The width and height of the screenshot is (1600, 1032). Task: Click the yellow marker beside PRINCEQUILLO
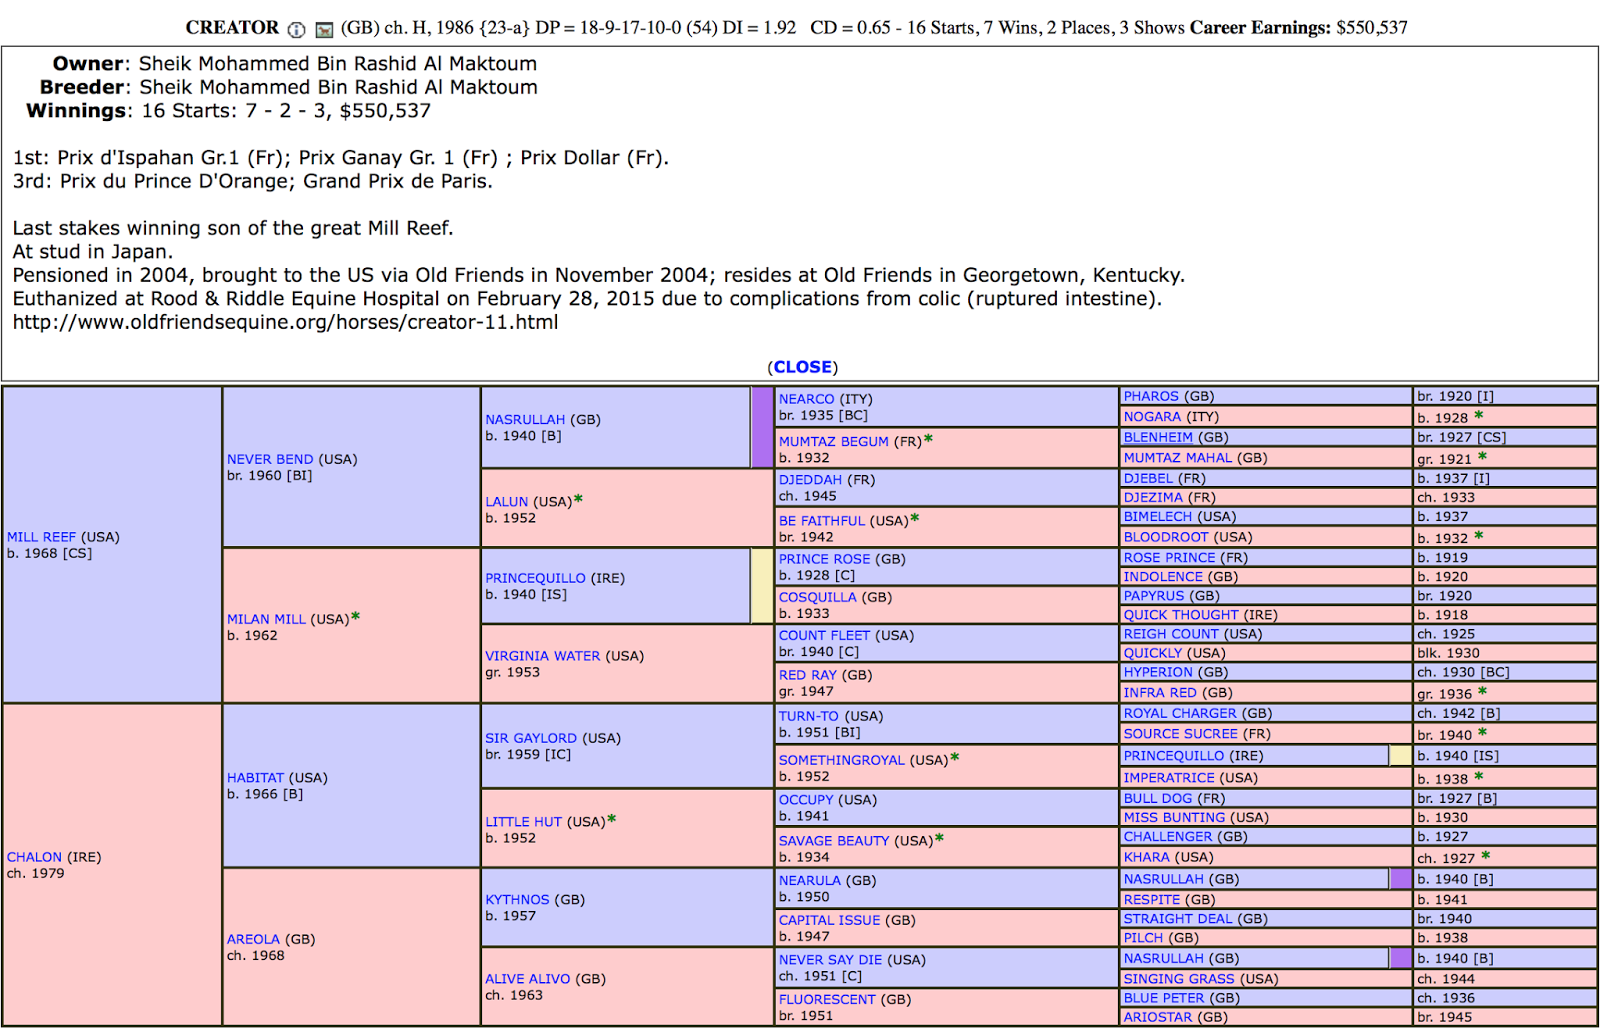click(x=760, y=586)
